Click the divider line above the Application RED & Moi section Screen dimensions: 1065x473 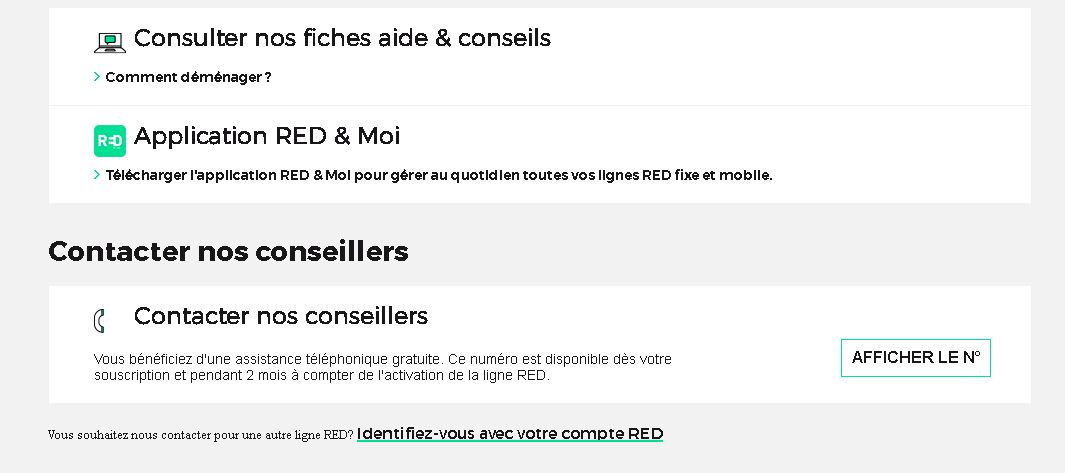pyautogui.click(x=540, y=105)
